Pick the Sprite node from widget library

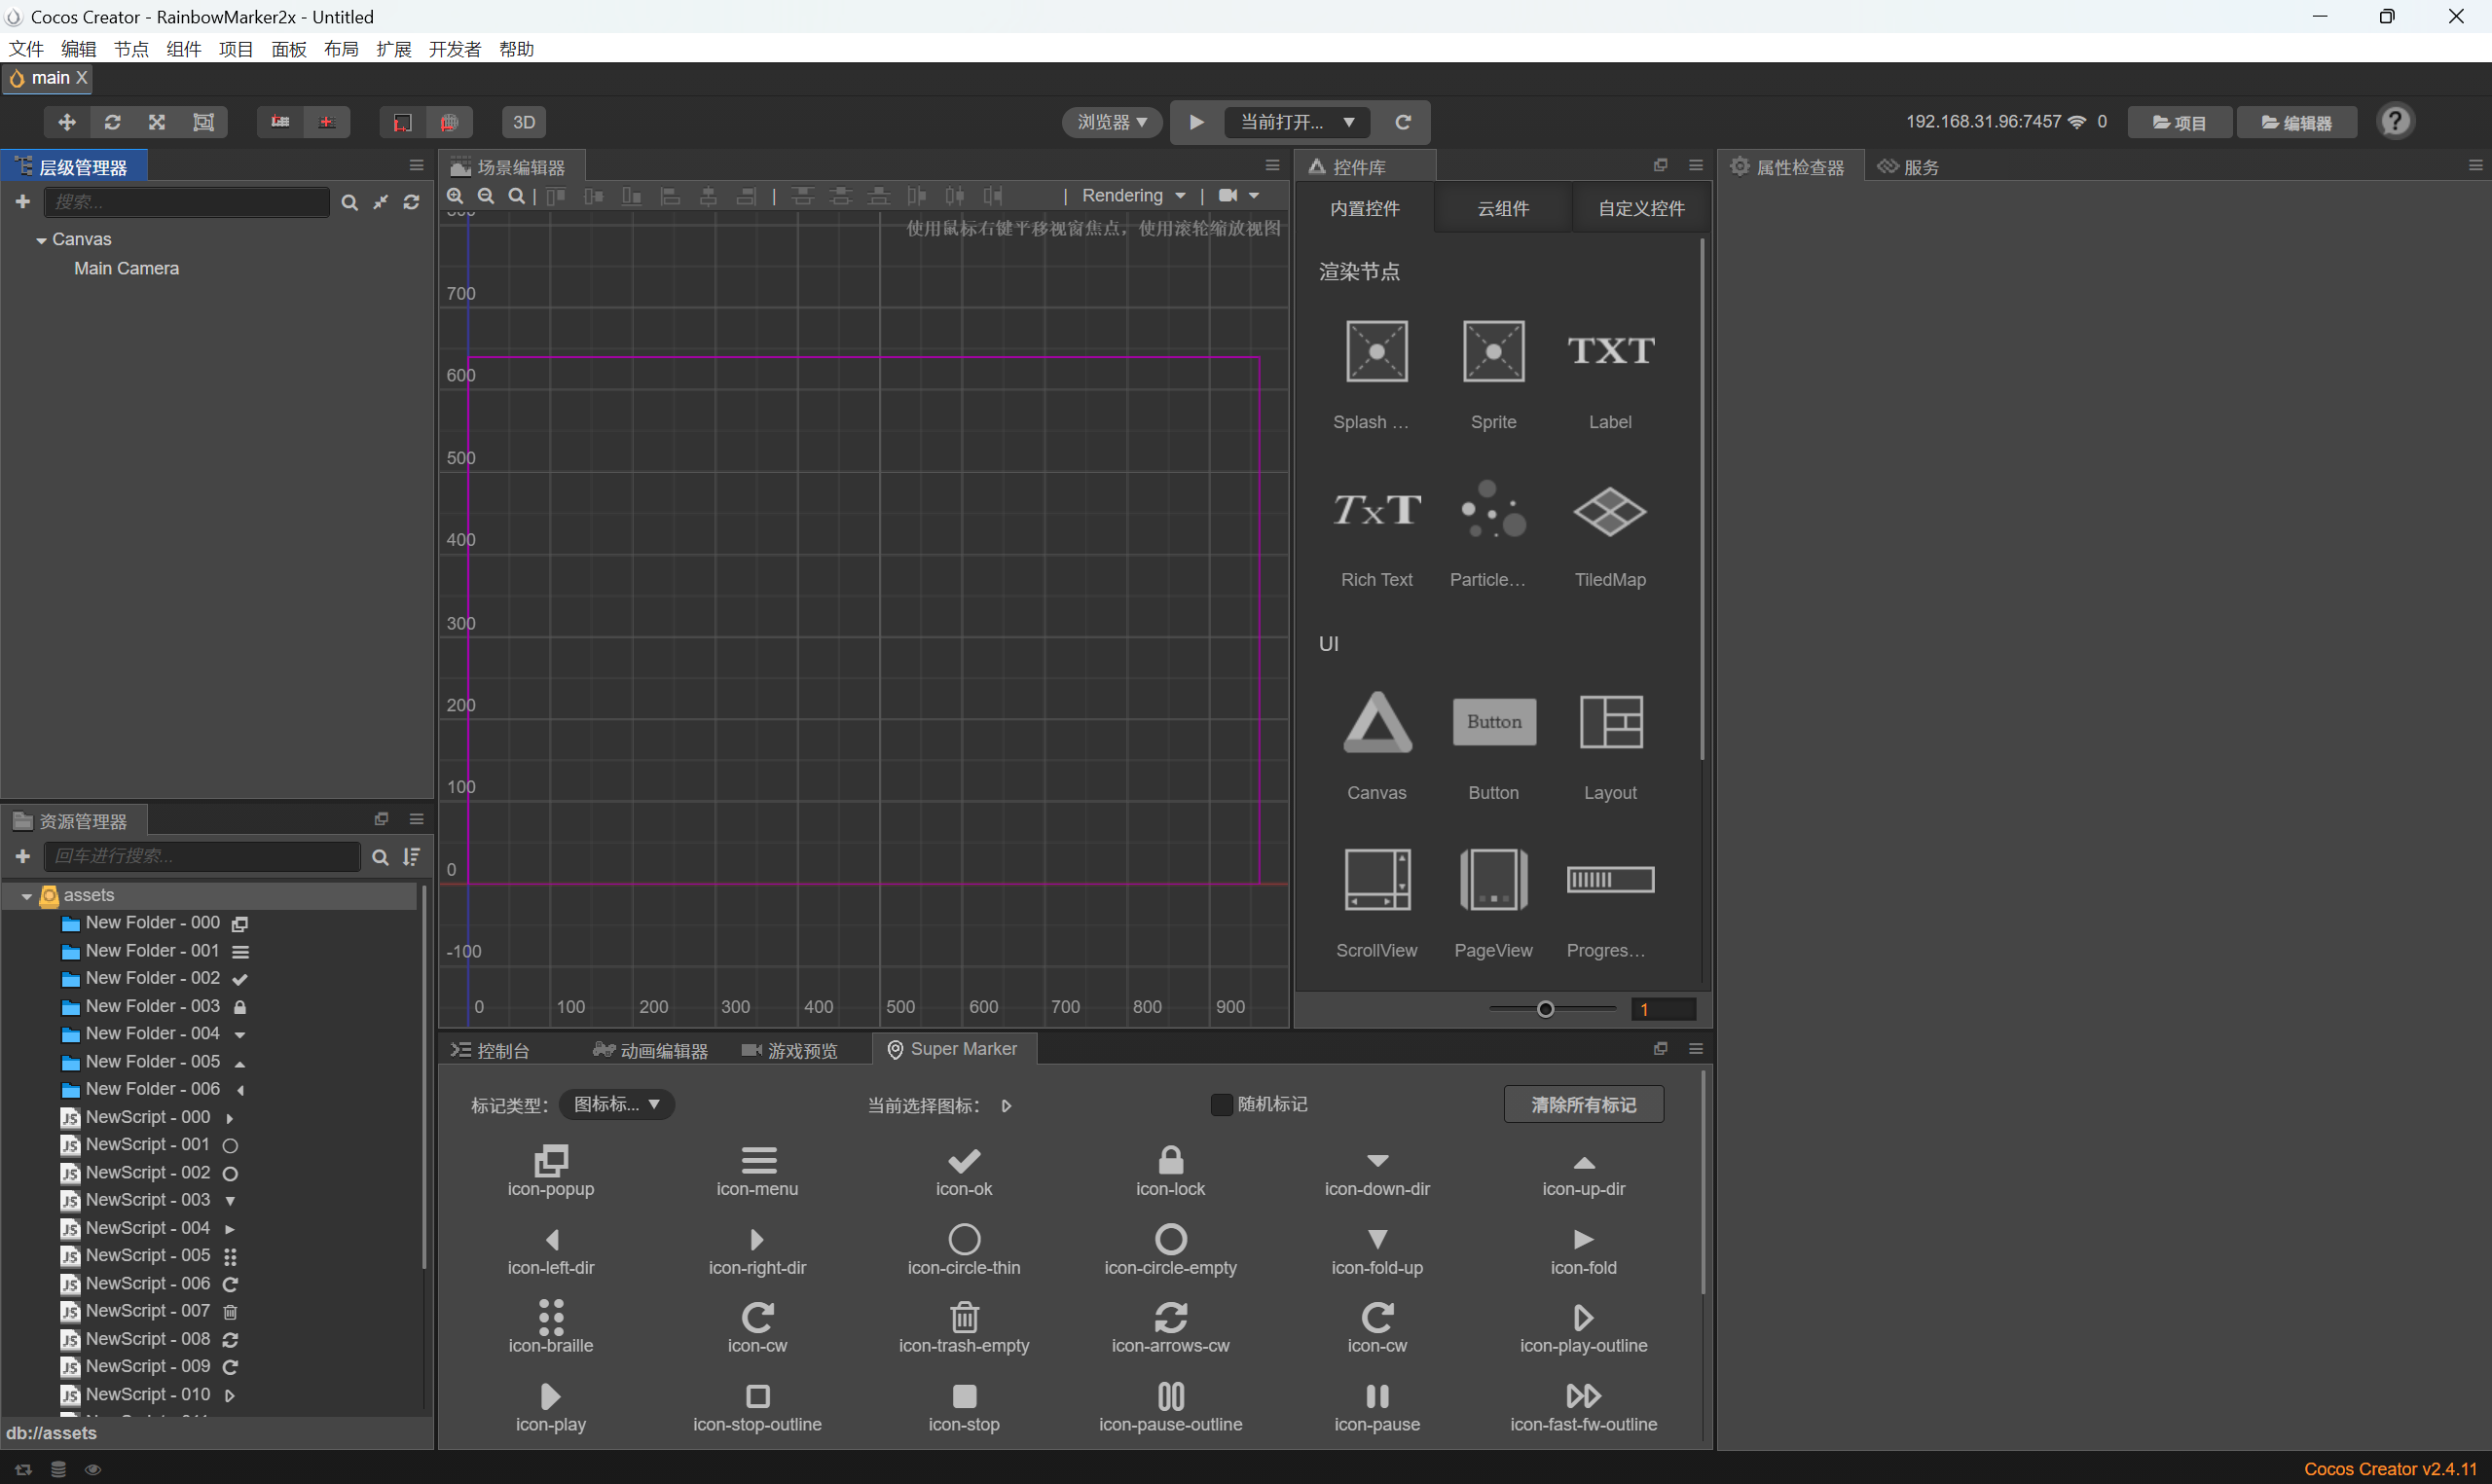click(x=1493, y=352)
